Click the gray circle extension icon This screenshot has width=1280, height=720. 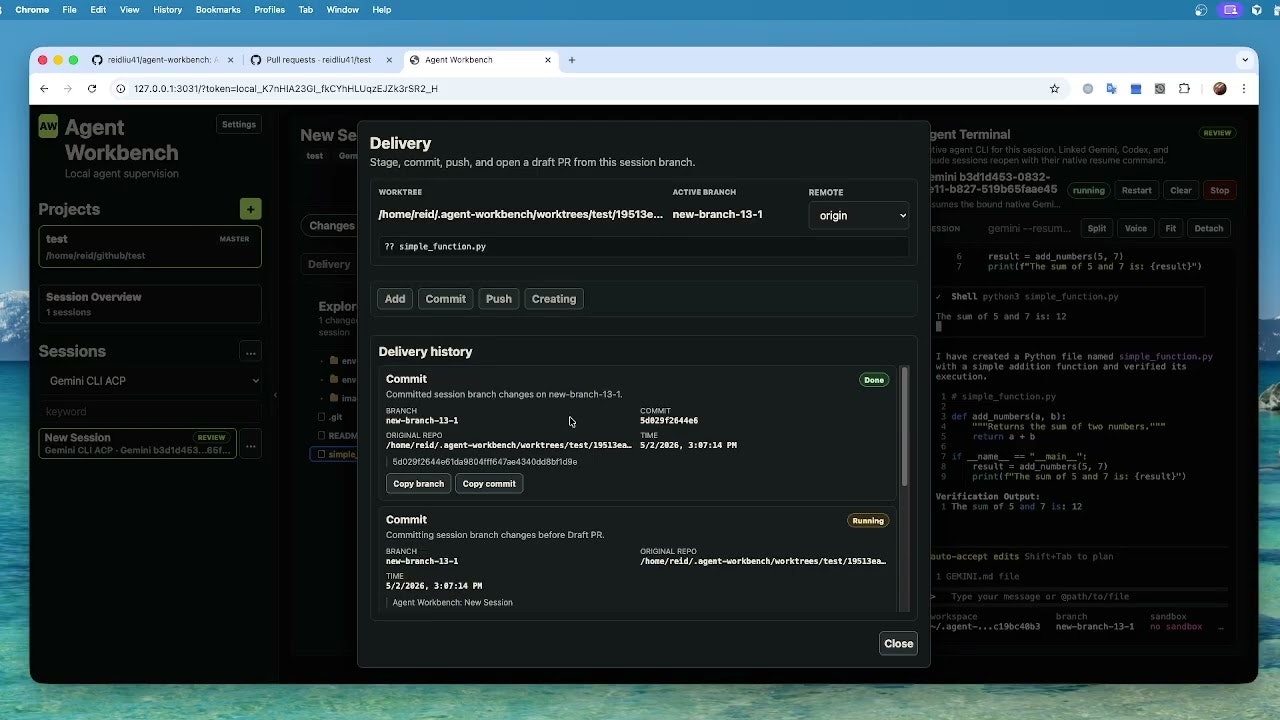(1088, 88)
